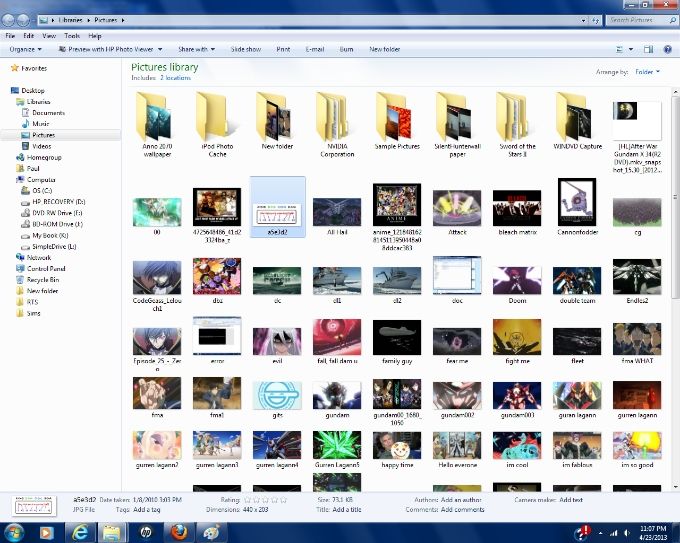This screenshot has height=543, width=680.
Task: Click the Slide show button
Action: coord(245,49)
